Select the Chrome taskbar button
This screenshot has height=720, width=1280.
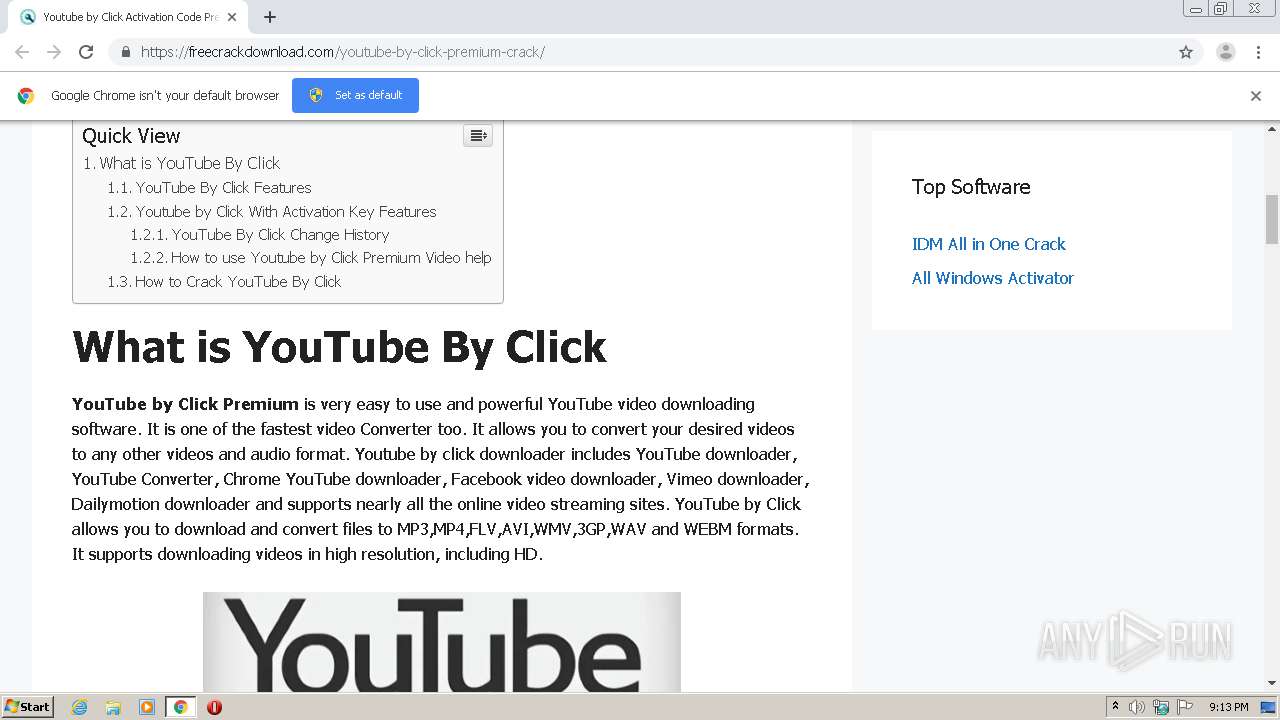[180, 707]
